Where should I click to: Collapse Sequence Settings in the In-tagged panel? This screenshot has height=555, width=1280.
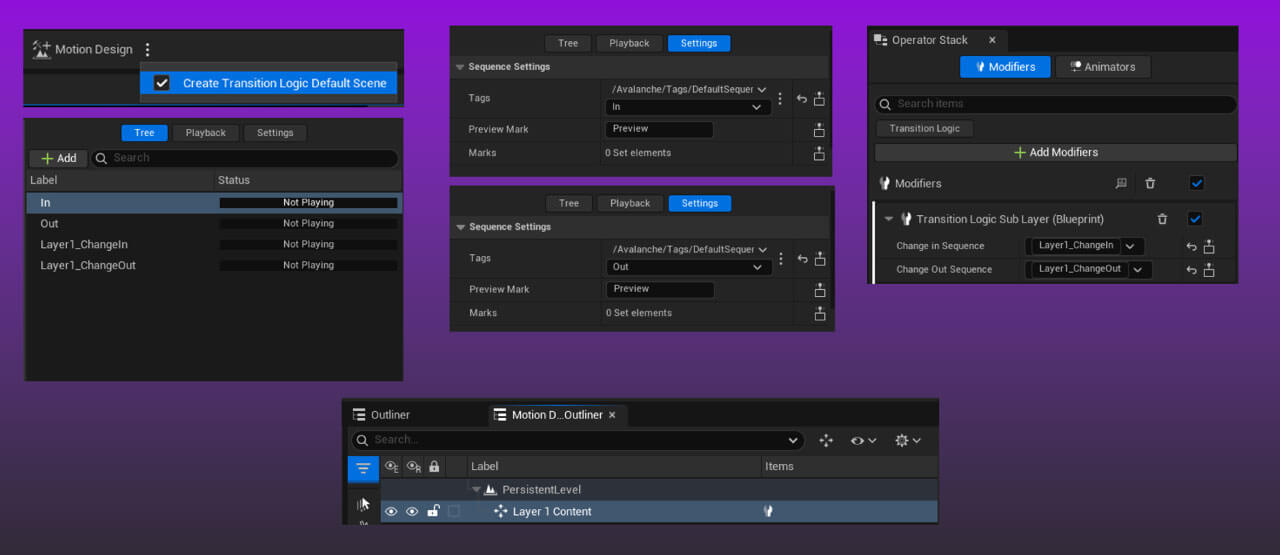pyautogui.click(x=460, y=67)
